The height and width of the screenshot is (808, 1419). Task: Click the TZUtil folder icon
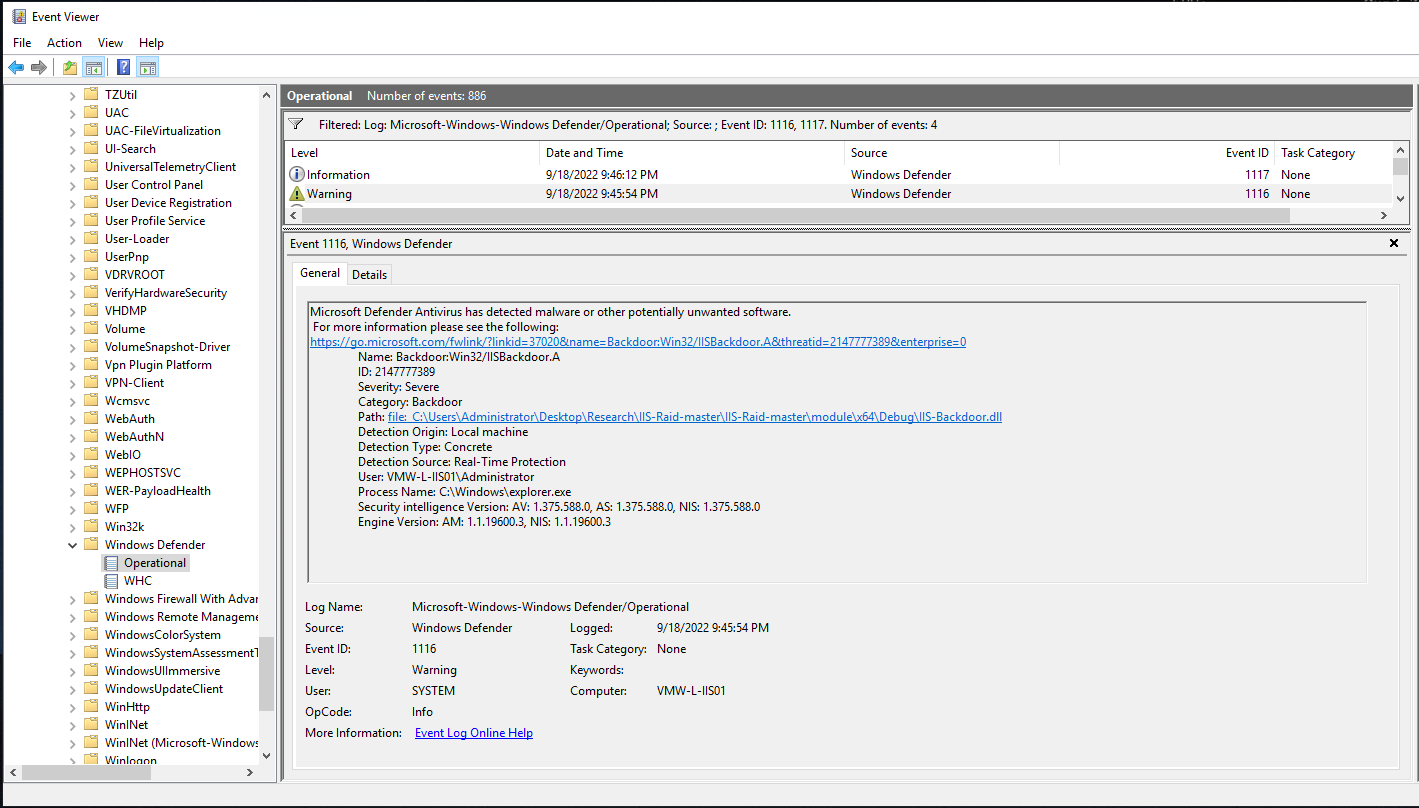[91, 95]
